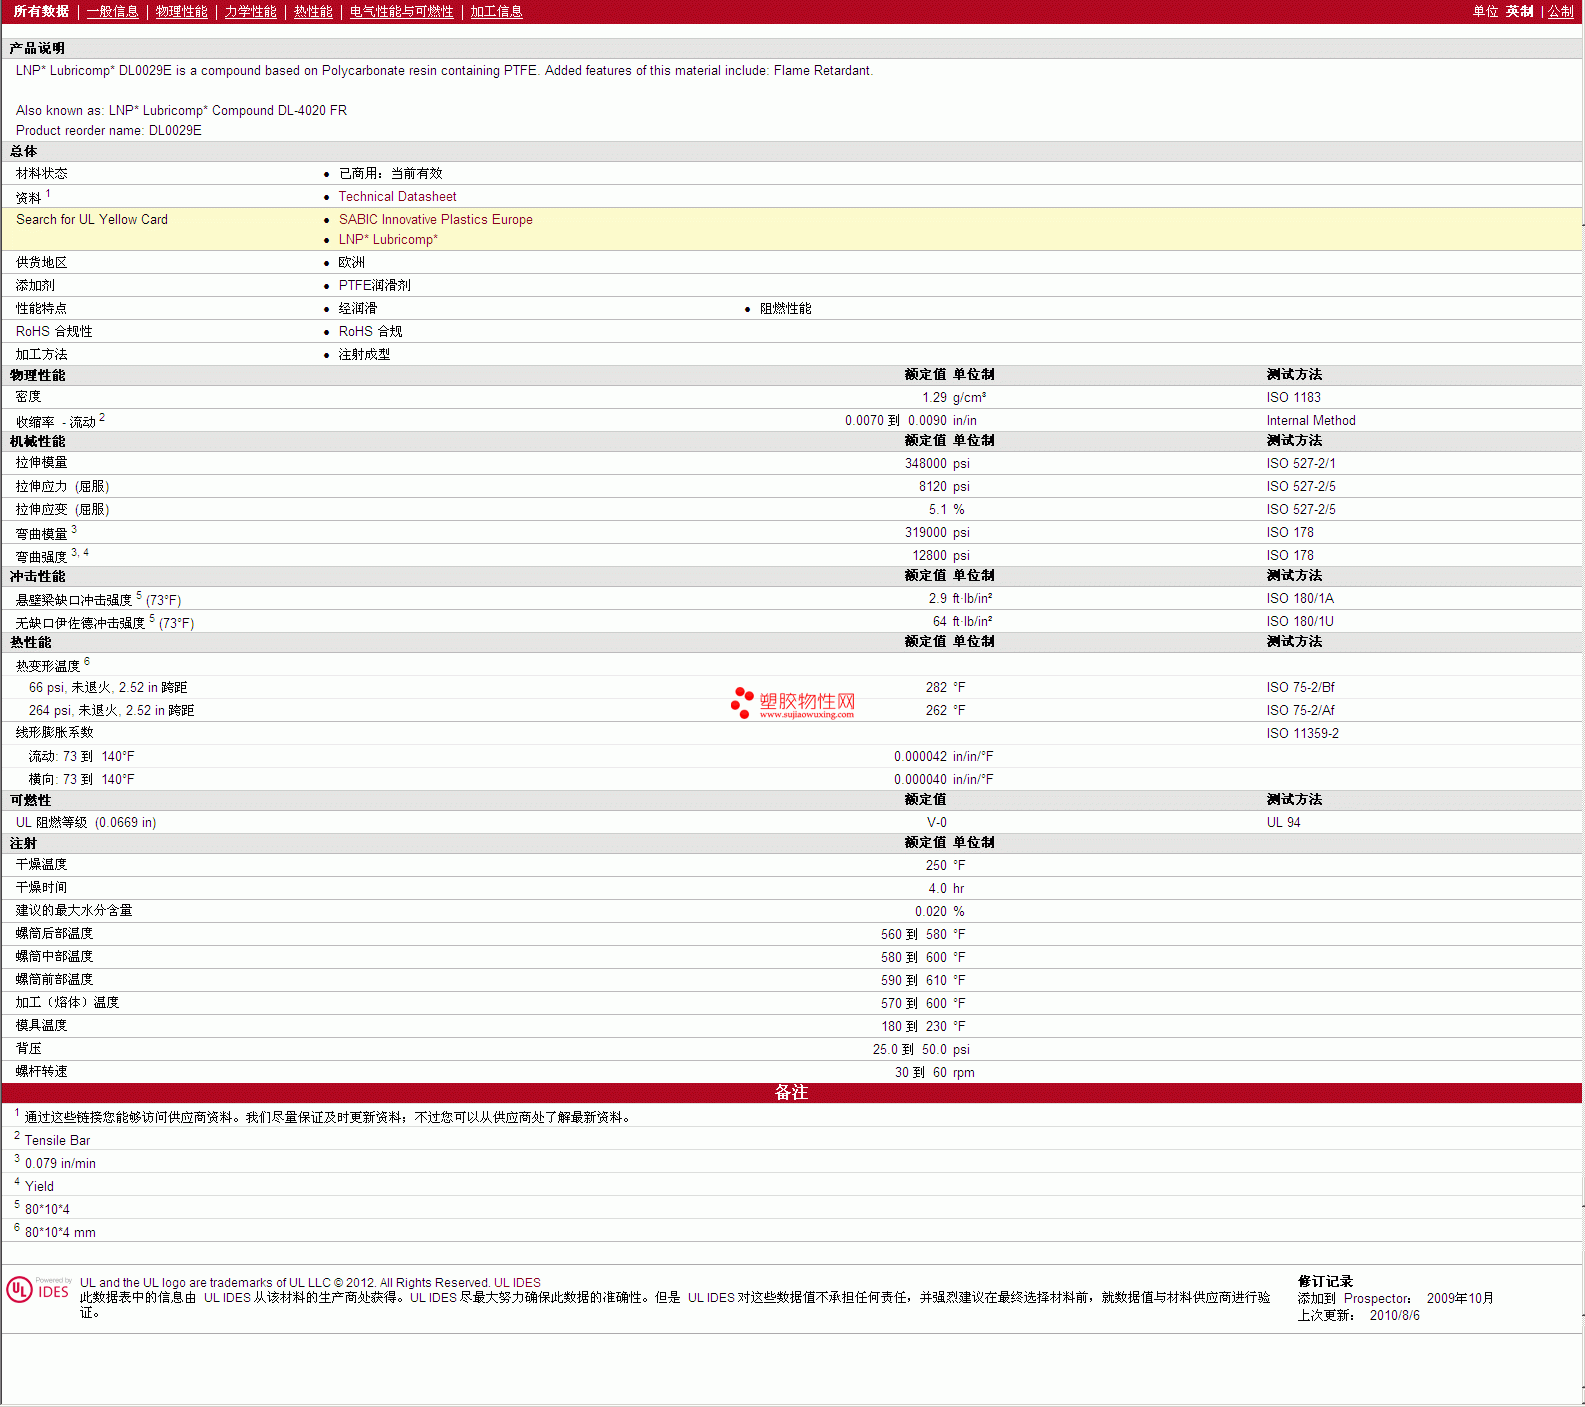Screen dimensions: 1585x1407
Task: Click the 0.079 in/min footnote
Action: pos(60,1164)
